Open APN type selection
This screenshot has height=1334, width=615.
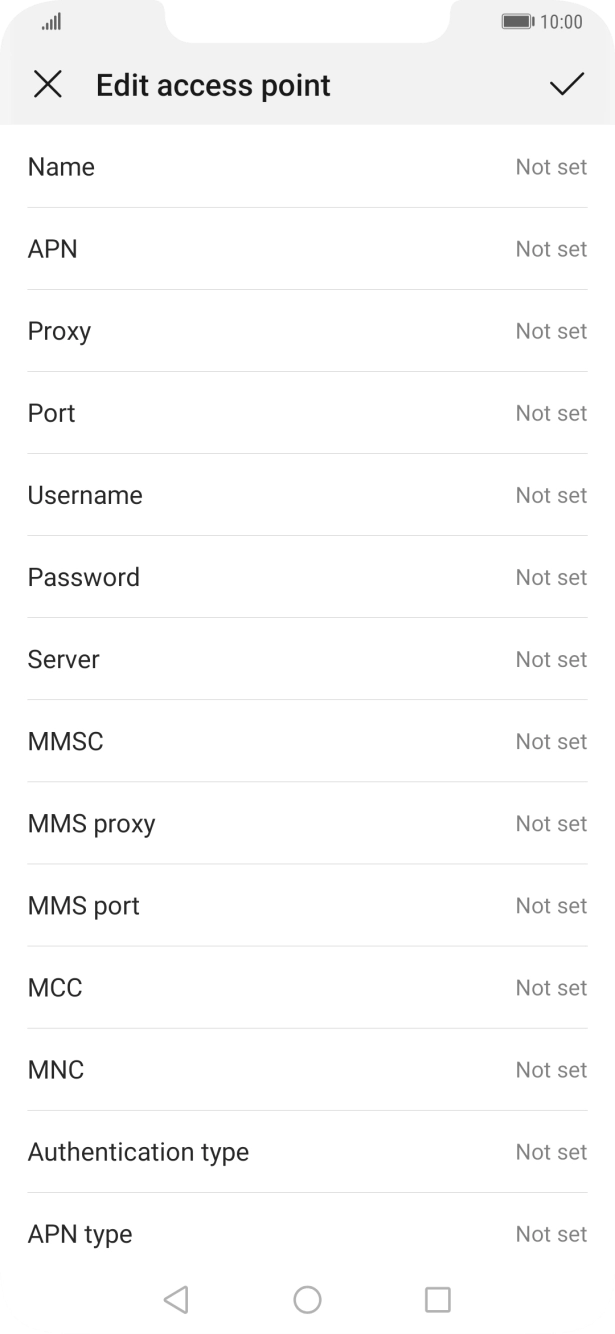[307, 1234]
